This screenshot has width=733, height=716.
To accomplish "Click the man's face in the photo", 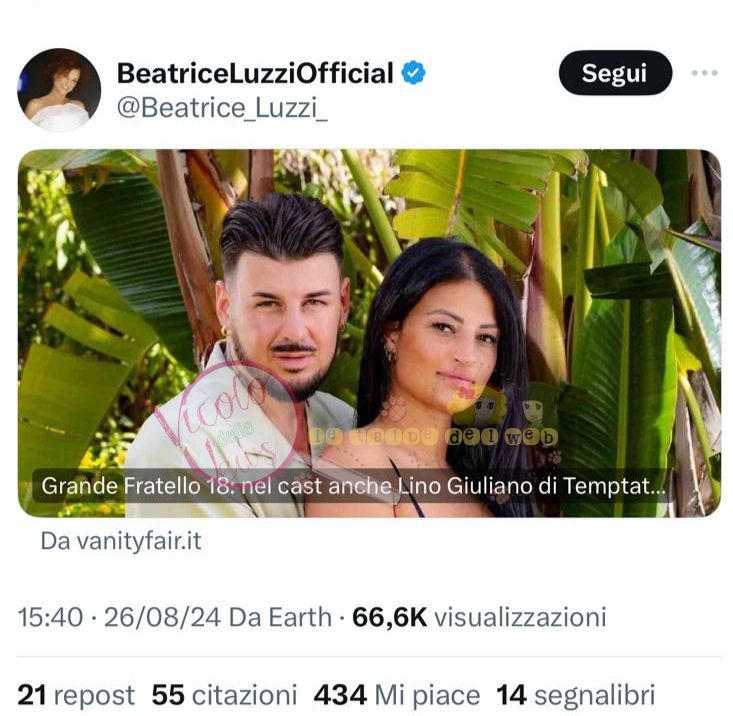I will coord(285,322).
